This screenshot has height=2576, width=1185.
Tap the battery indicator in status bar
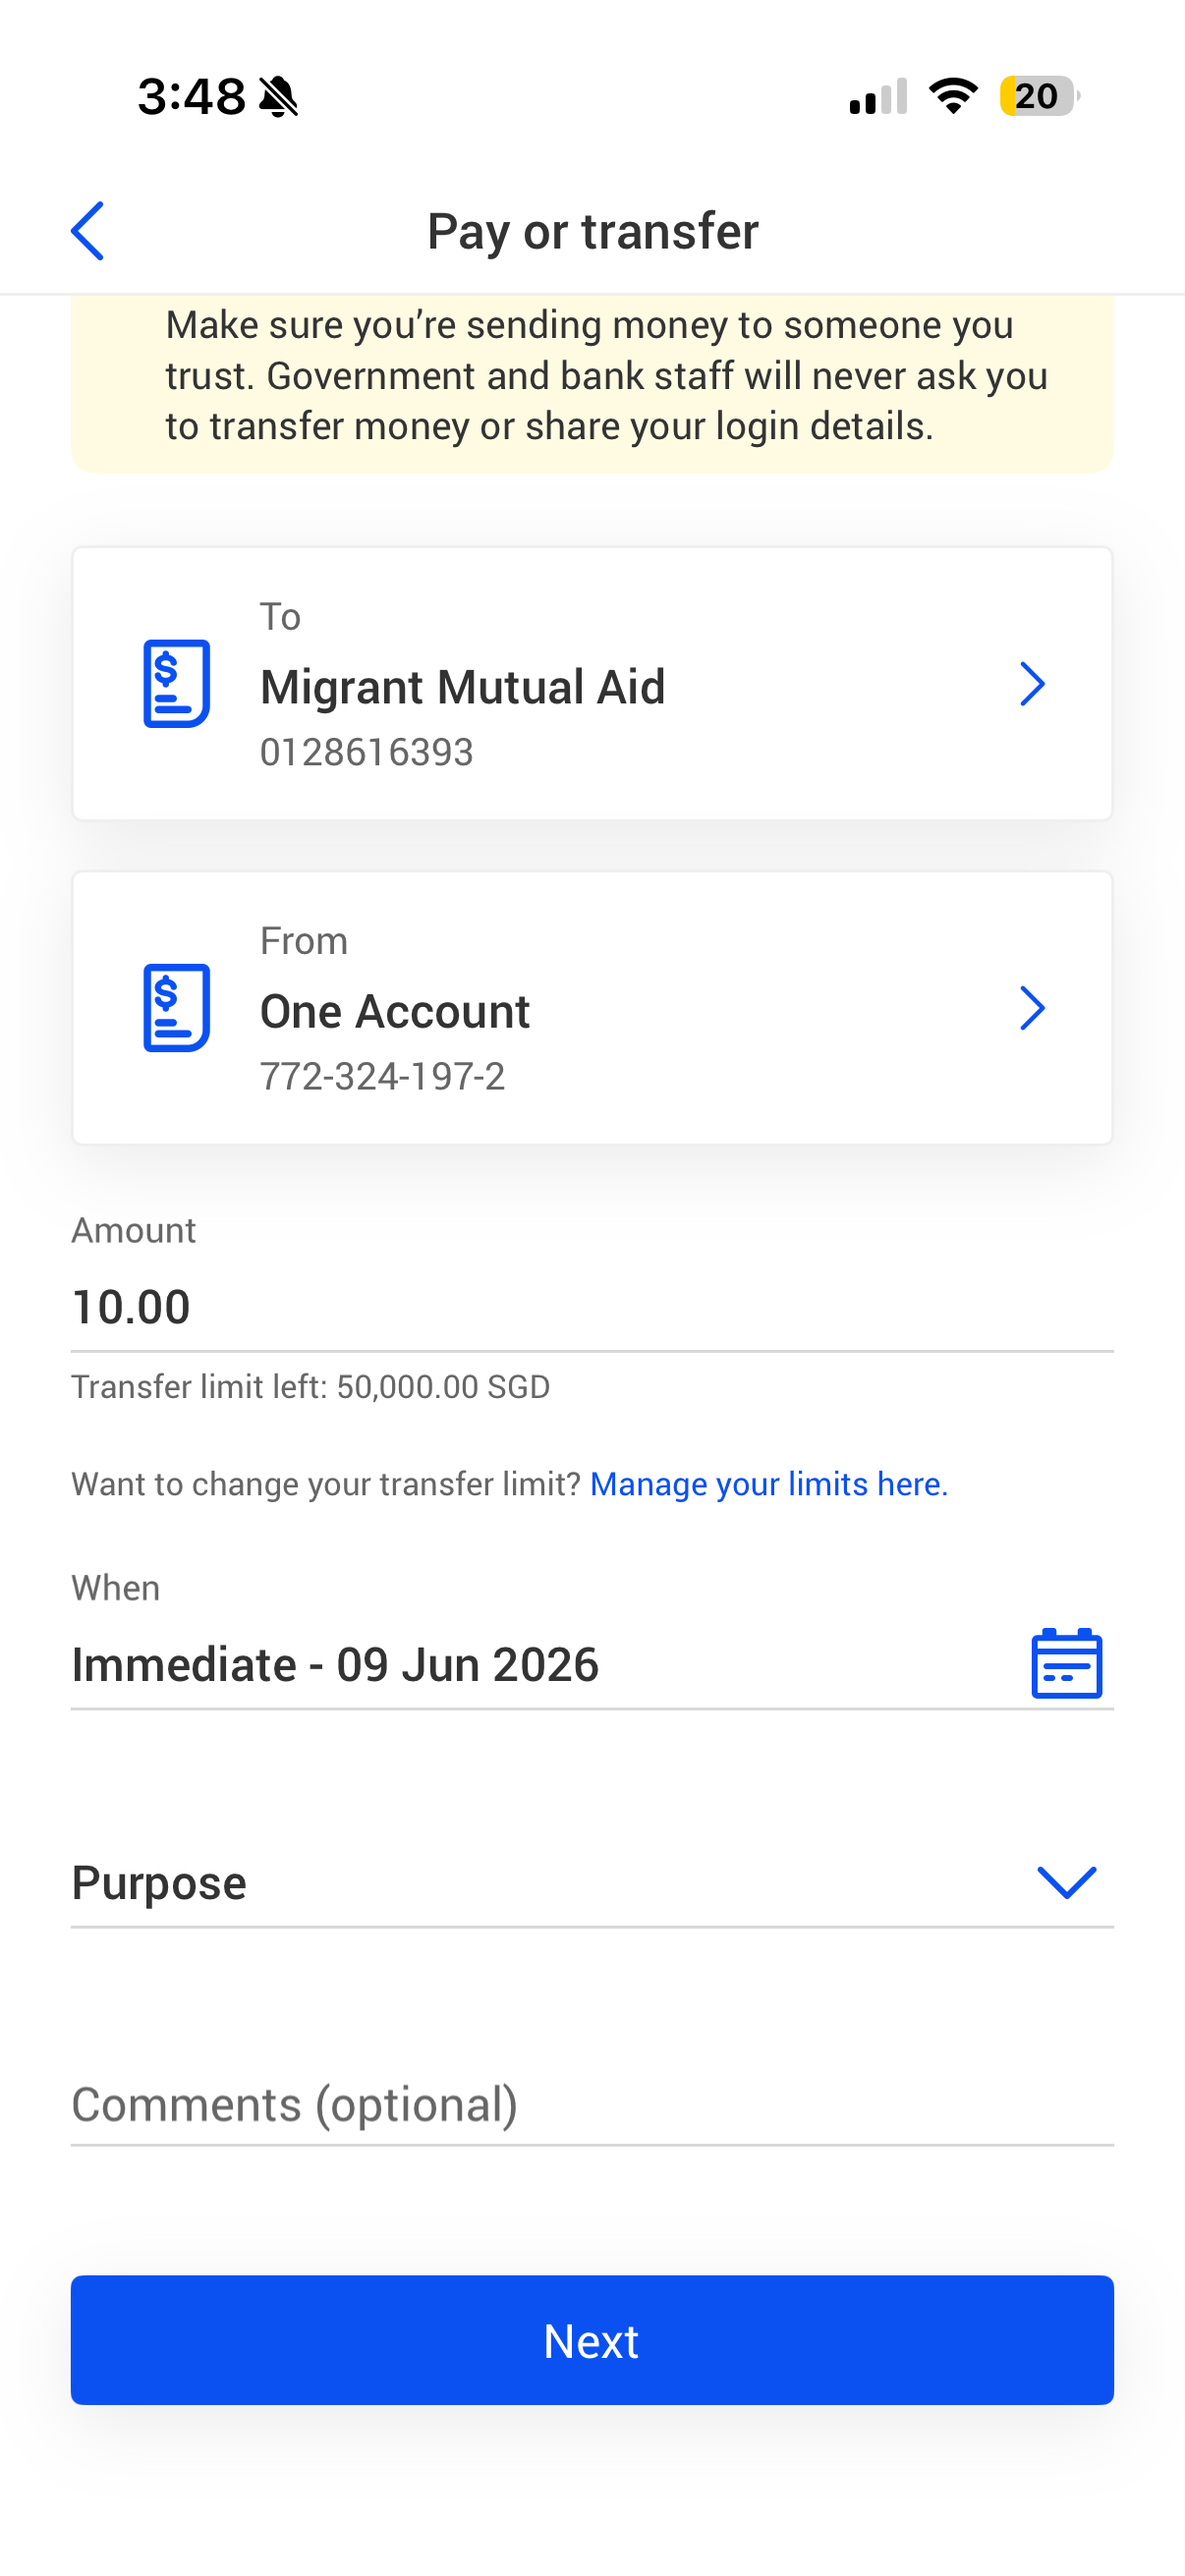pos(1040,96)
